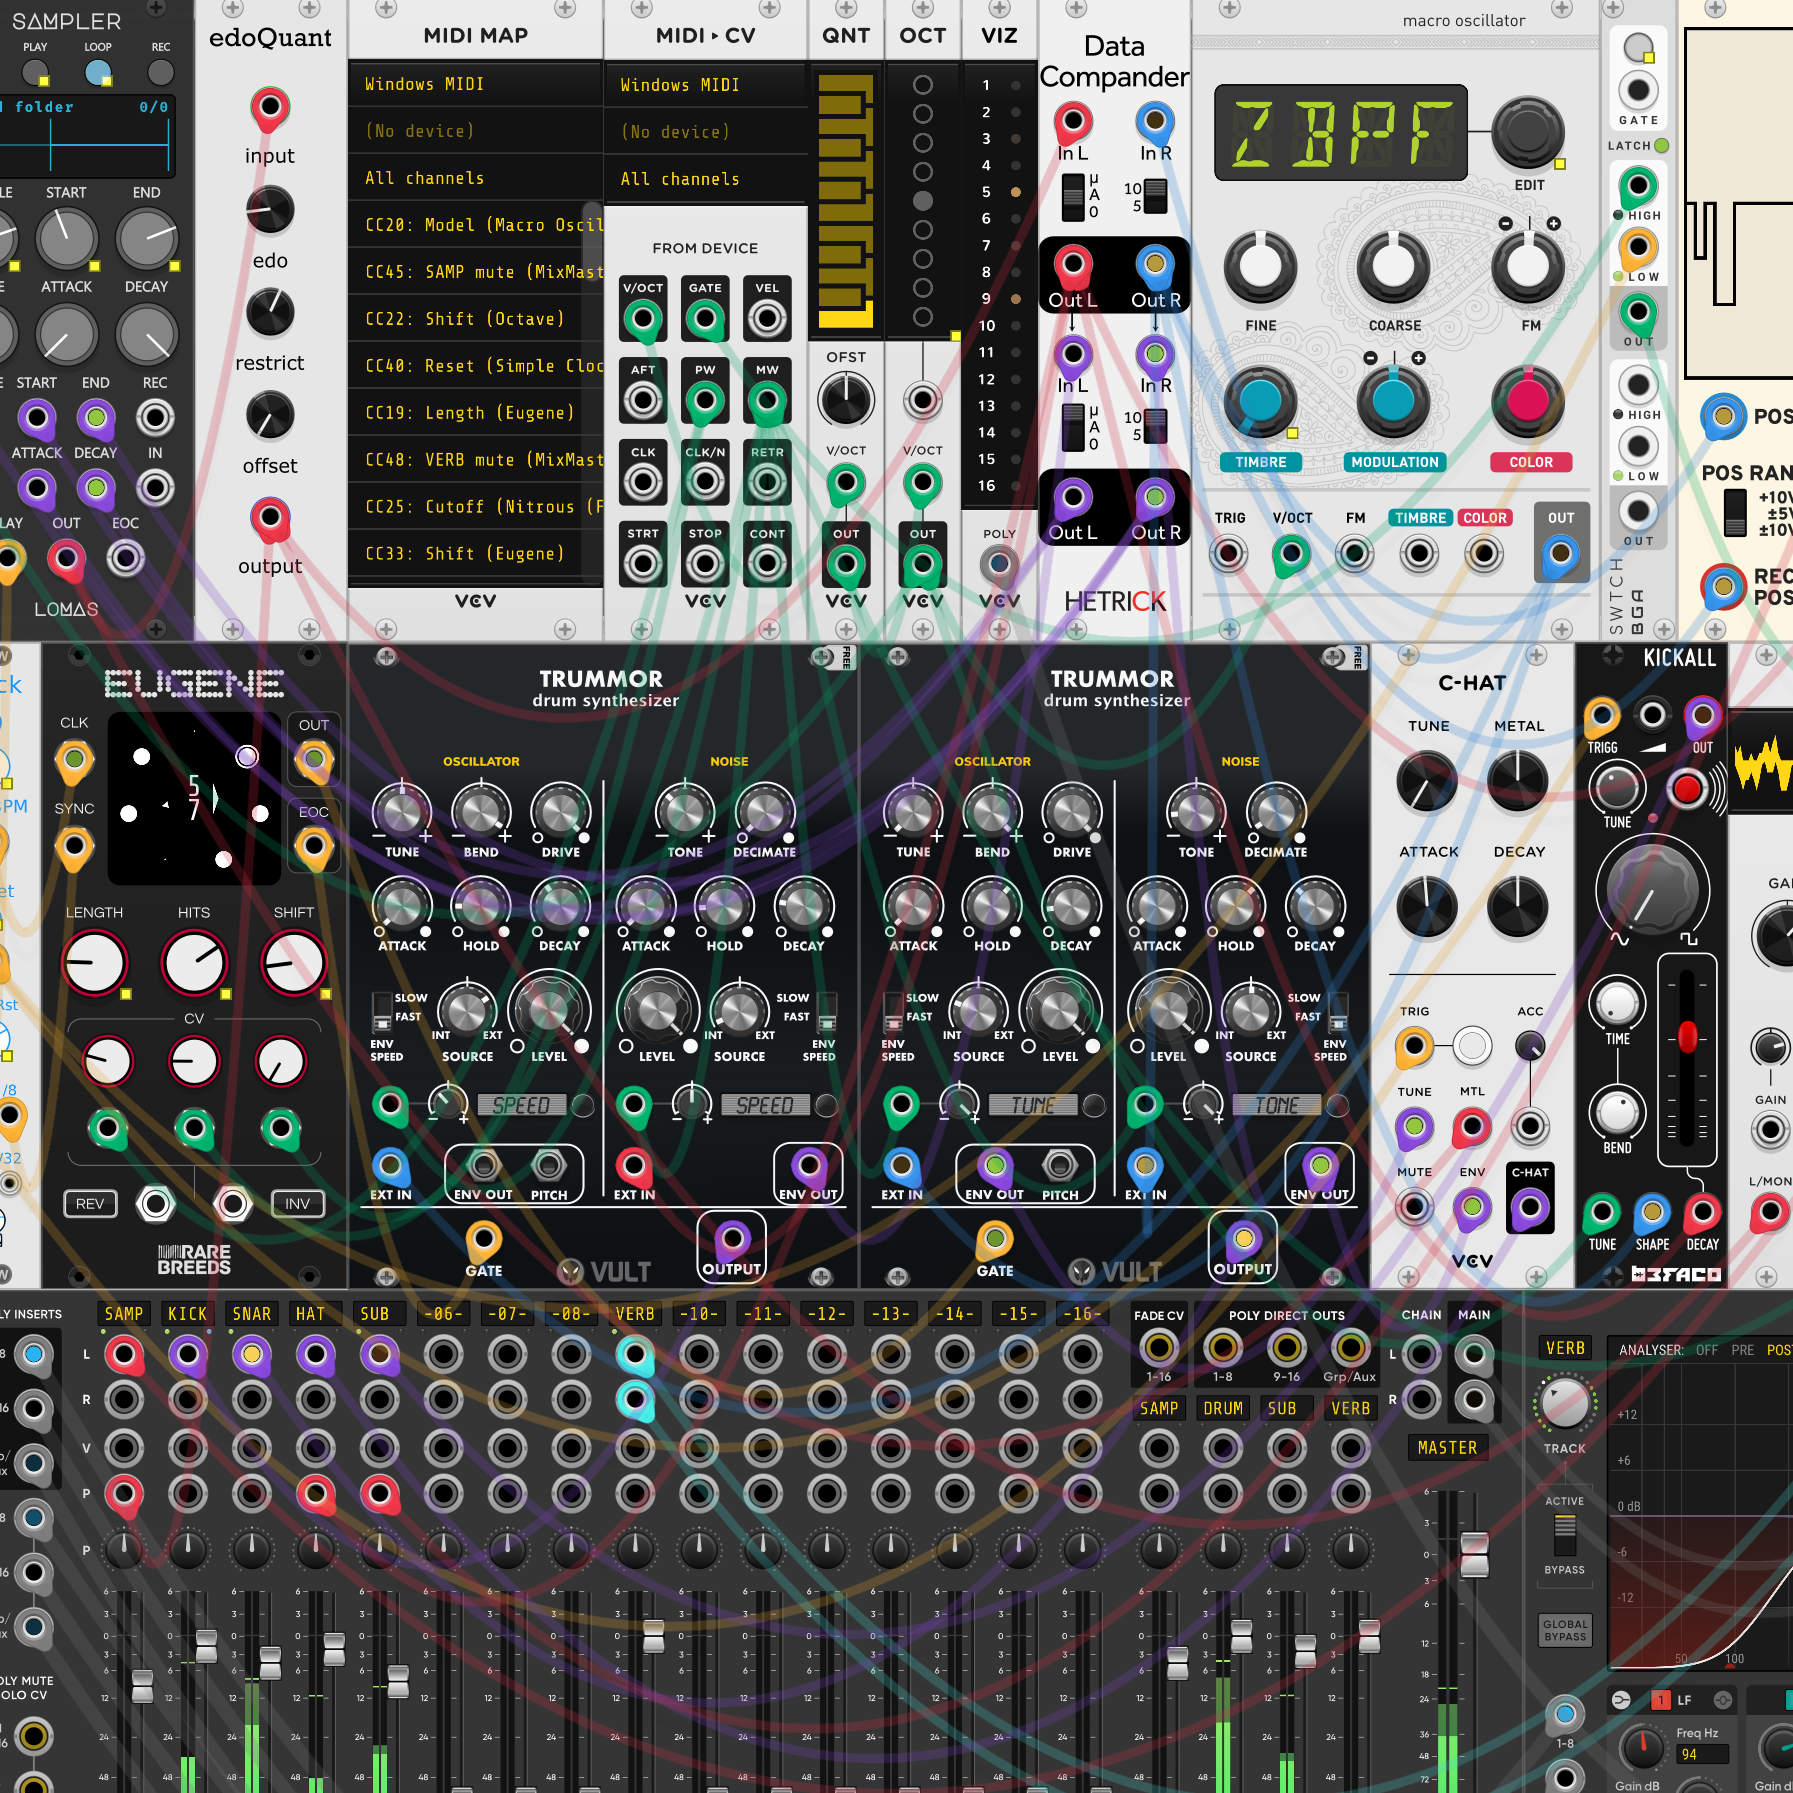This screenshot has height=1793, width=1793.
Task: Open the MIDI-CV Windows MIDI driver menu
Action: [x=706, y=85]
